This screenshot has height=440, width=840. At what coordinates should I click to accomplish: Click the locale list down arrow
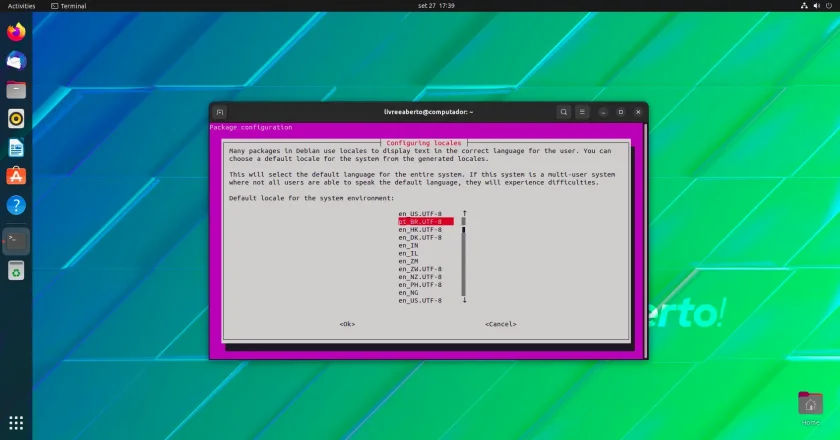pyautogui.click(x=464, y=301)
